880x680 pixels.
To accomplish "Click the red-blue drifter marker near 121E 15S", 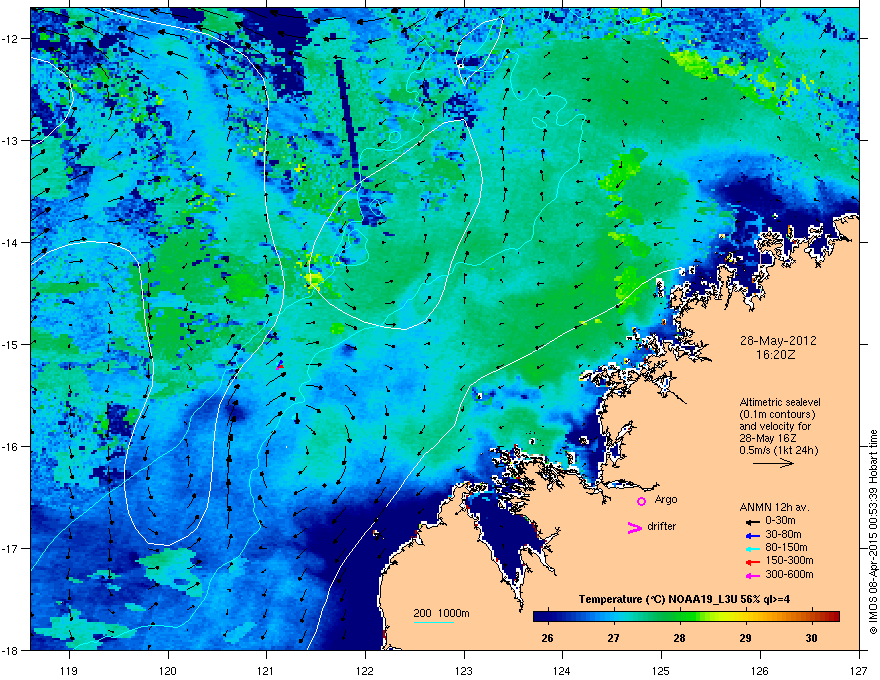I will pos(280,366).
